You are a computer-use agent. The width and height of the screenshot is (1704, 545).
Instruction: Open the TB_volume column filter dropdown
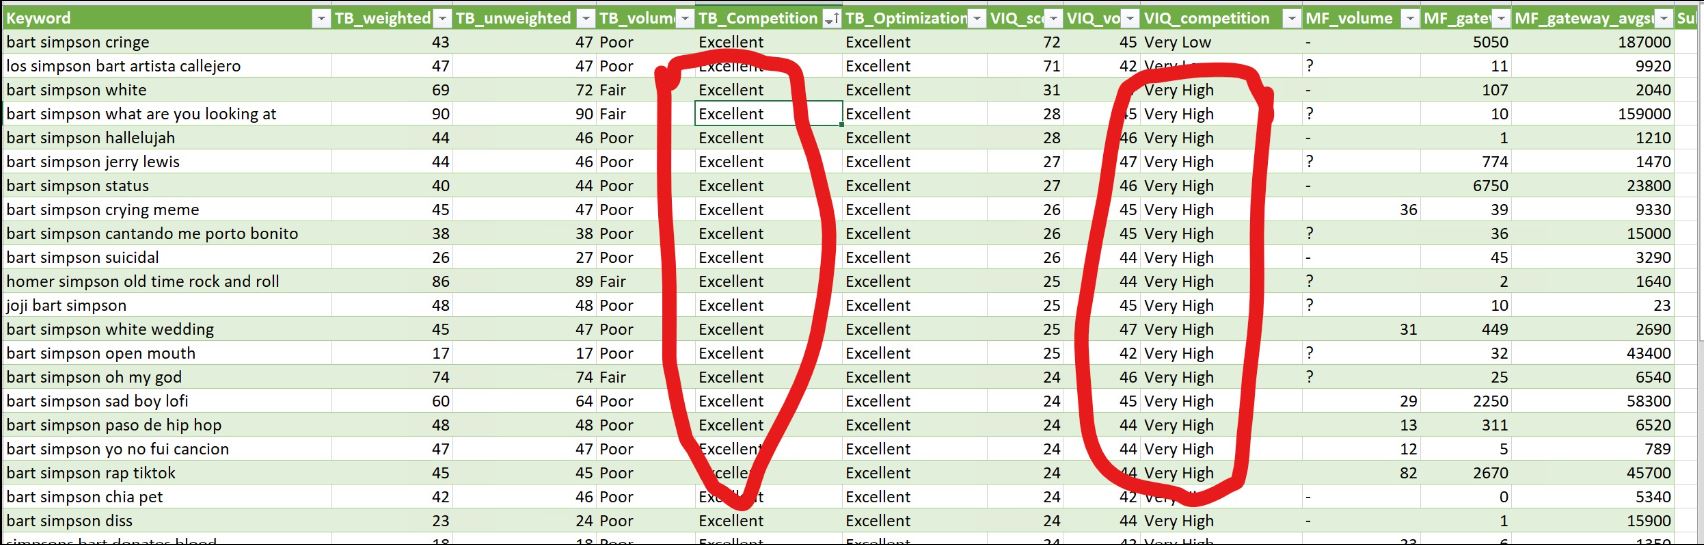click(685, 18)
